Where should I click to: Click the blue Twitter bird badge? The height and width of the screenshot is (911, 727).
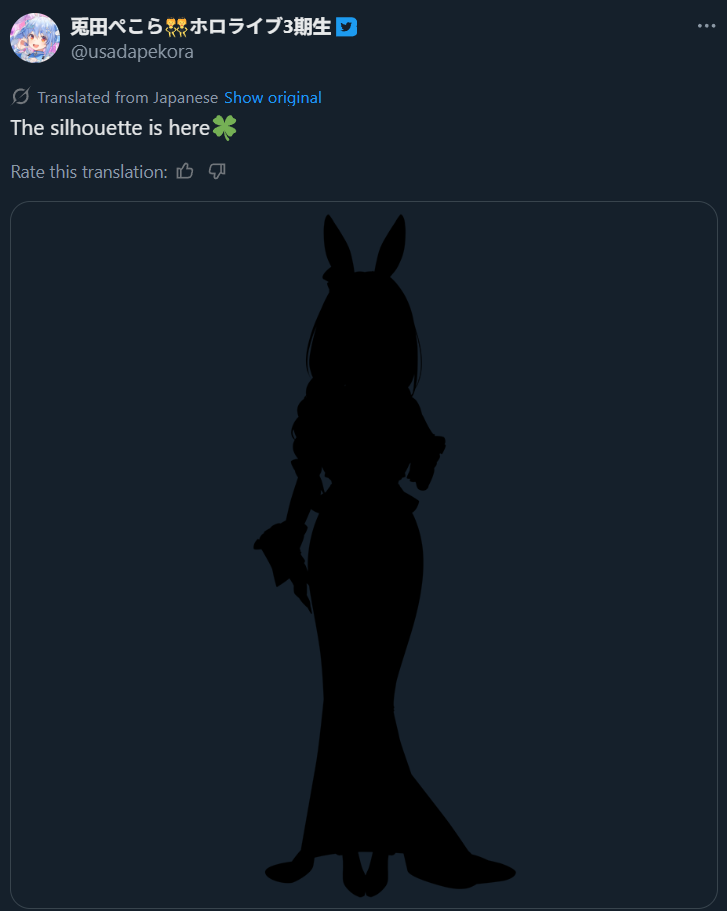346,27
